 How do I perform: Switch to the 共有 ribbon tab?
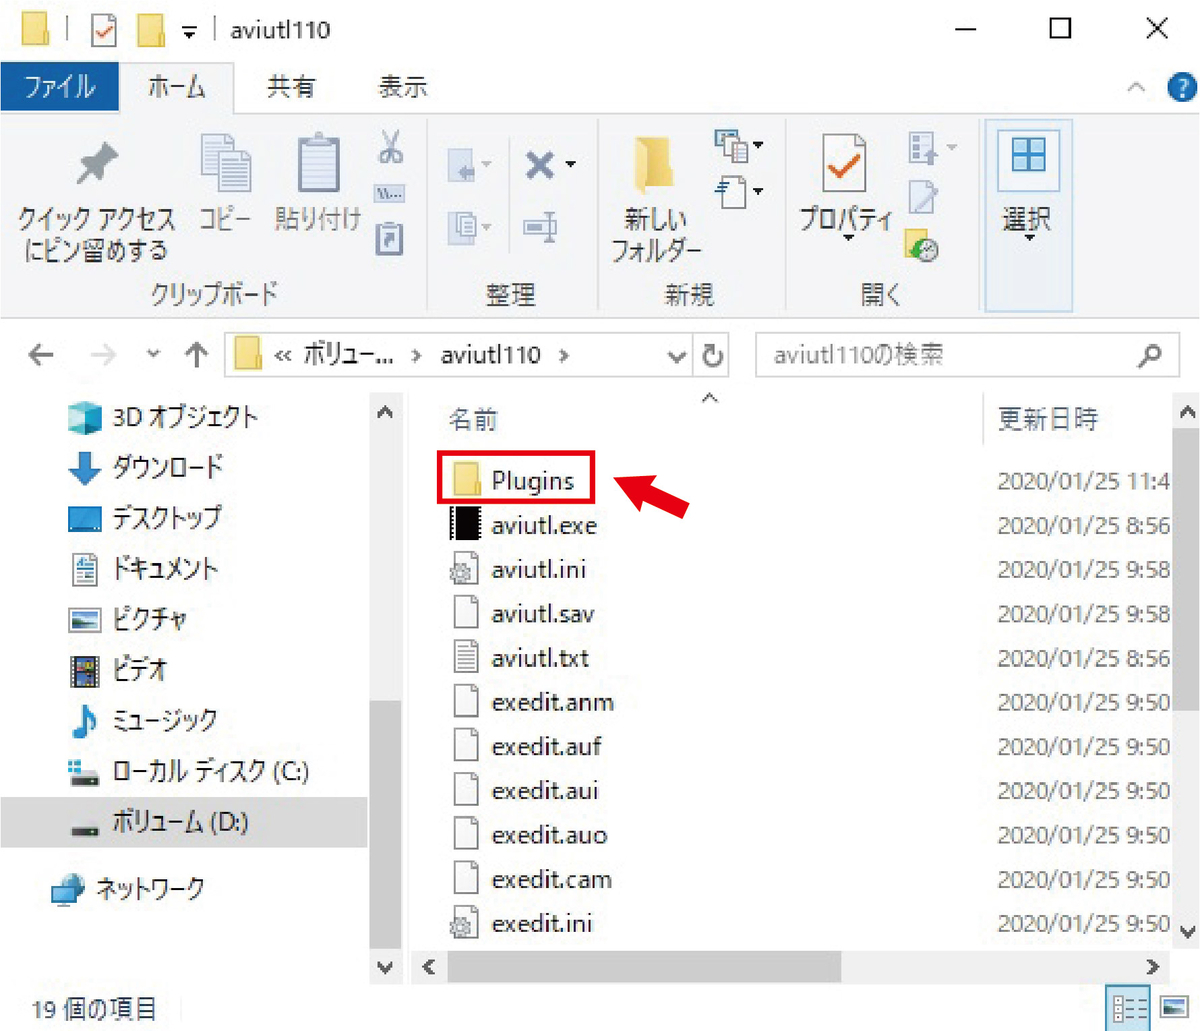pyautogui.click(x=291, y=87)
